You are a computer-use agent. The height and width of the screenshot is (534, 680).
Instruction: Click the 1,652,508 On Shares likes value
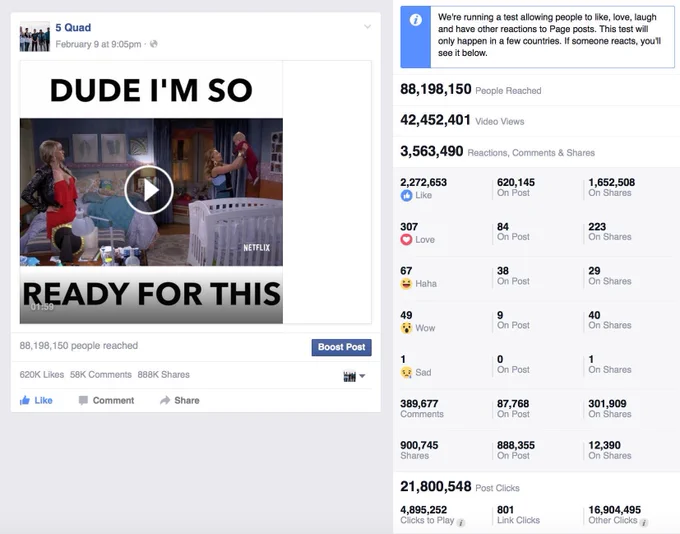click(x=611, y=182)
